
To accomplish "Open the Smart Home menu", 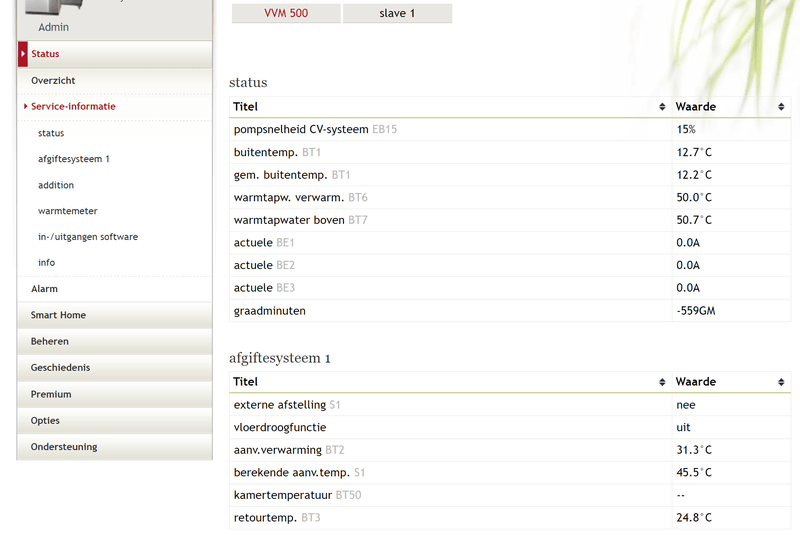I will click(x=115, y=315).
